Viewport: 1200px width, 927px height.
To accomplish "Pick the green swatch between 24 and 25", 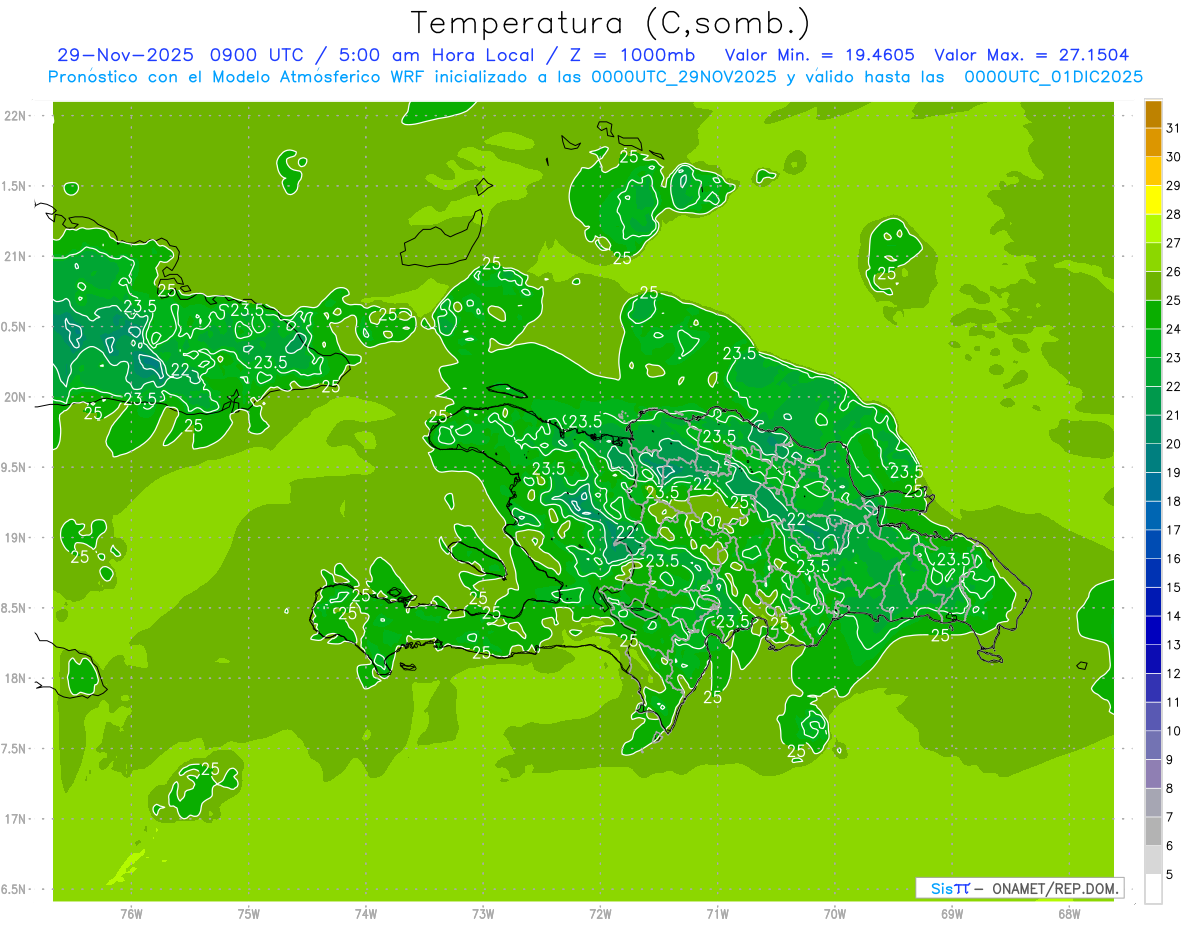I will (x=1153, y=315).
